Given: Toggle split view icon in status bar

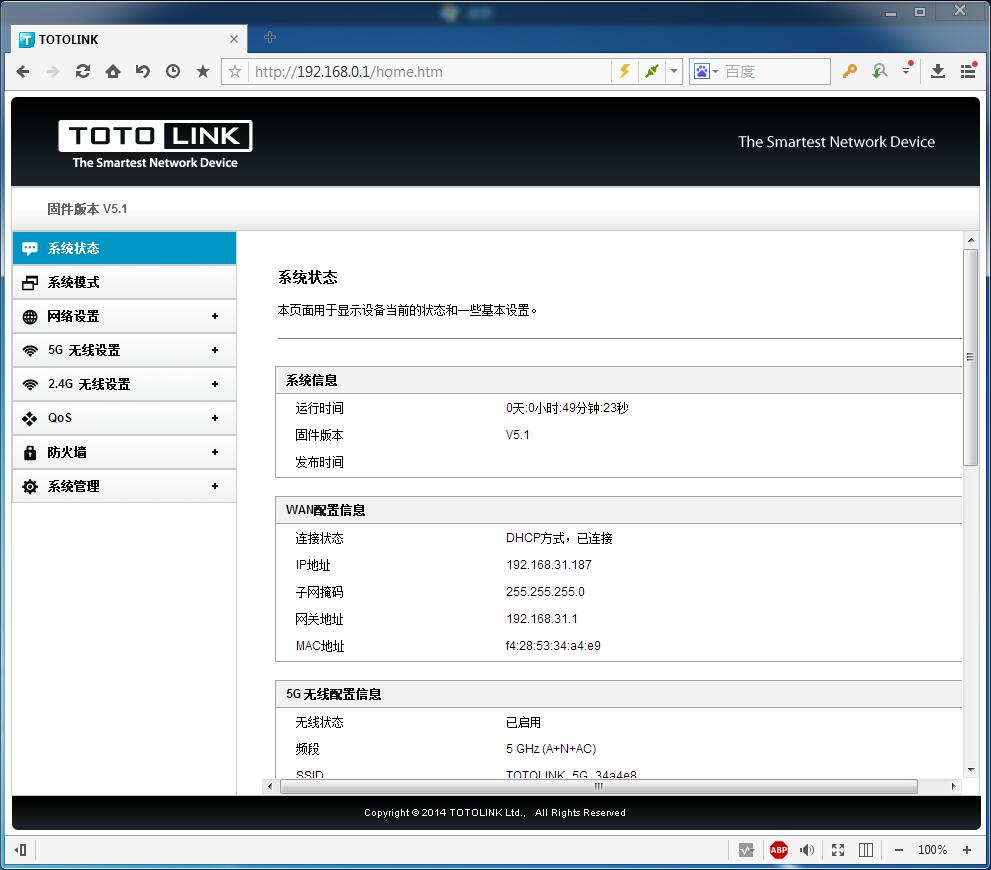Looking at the screenshot, I should [x=866, y=850].
